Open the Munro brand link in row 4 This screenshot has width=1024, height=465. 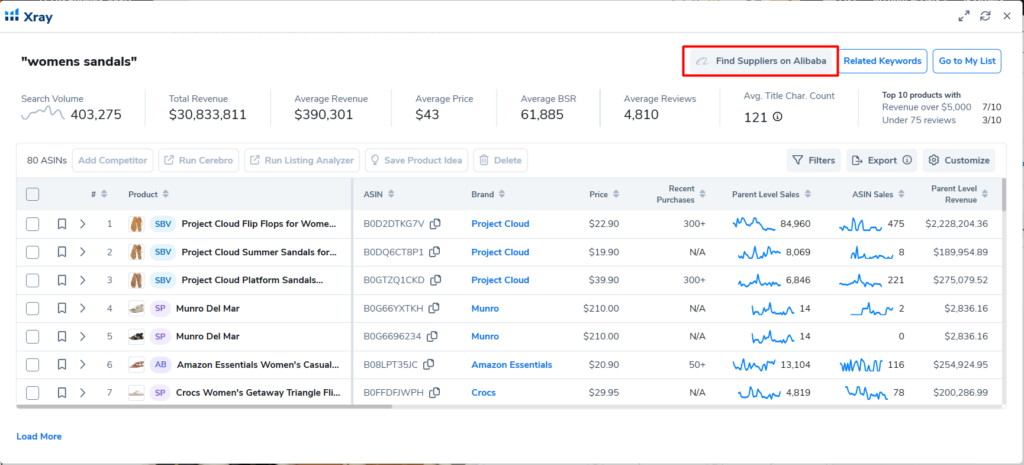coord(485,308)
